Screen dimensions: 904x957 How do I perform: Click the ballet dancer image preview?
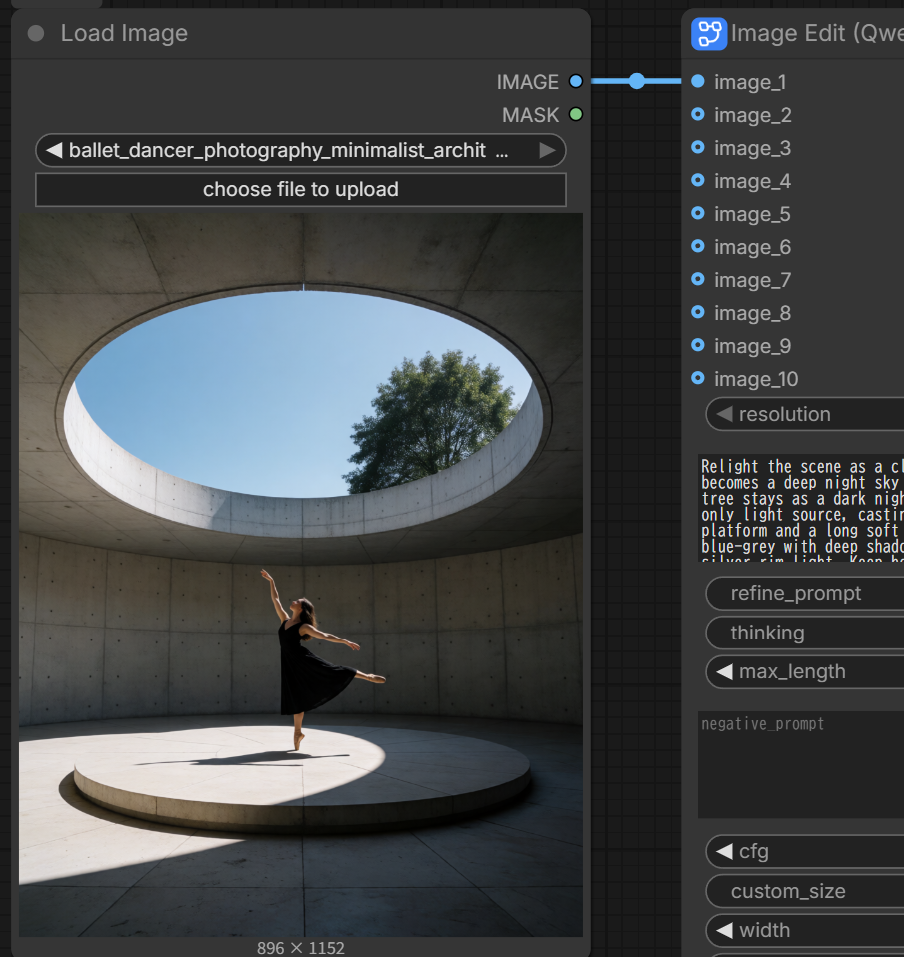point(301,575)
